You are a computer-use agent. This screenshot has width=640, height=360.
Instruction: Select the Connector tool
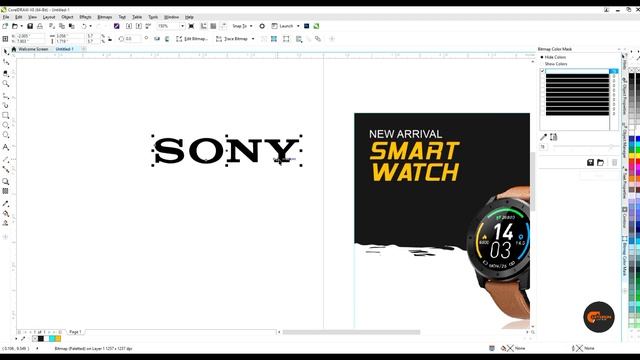(x=6, y=169)
